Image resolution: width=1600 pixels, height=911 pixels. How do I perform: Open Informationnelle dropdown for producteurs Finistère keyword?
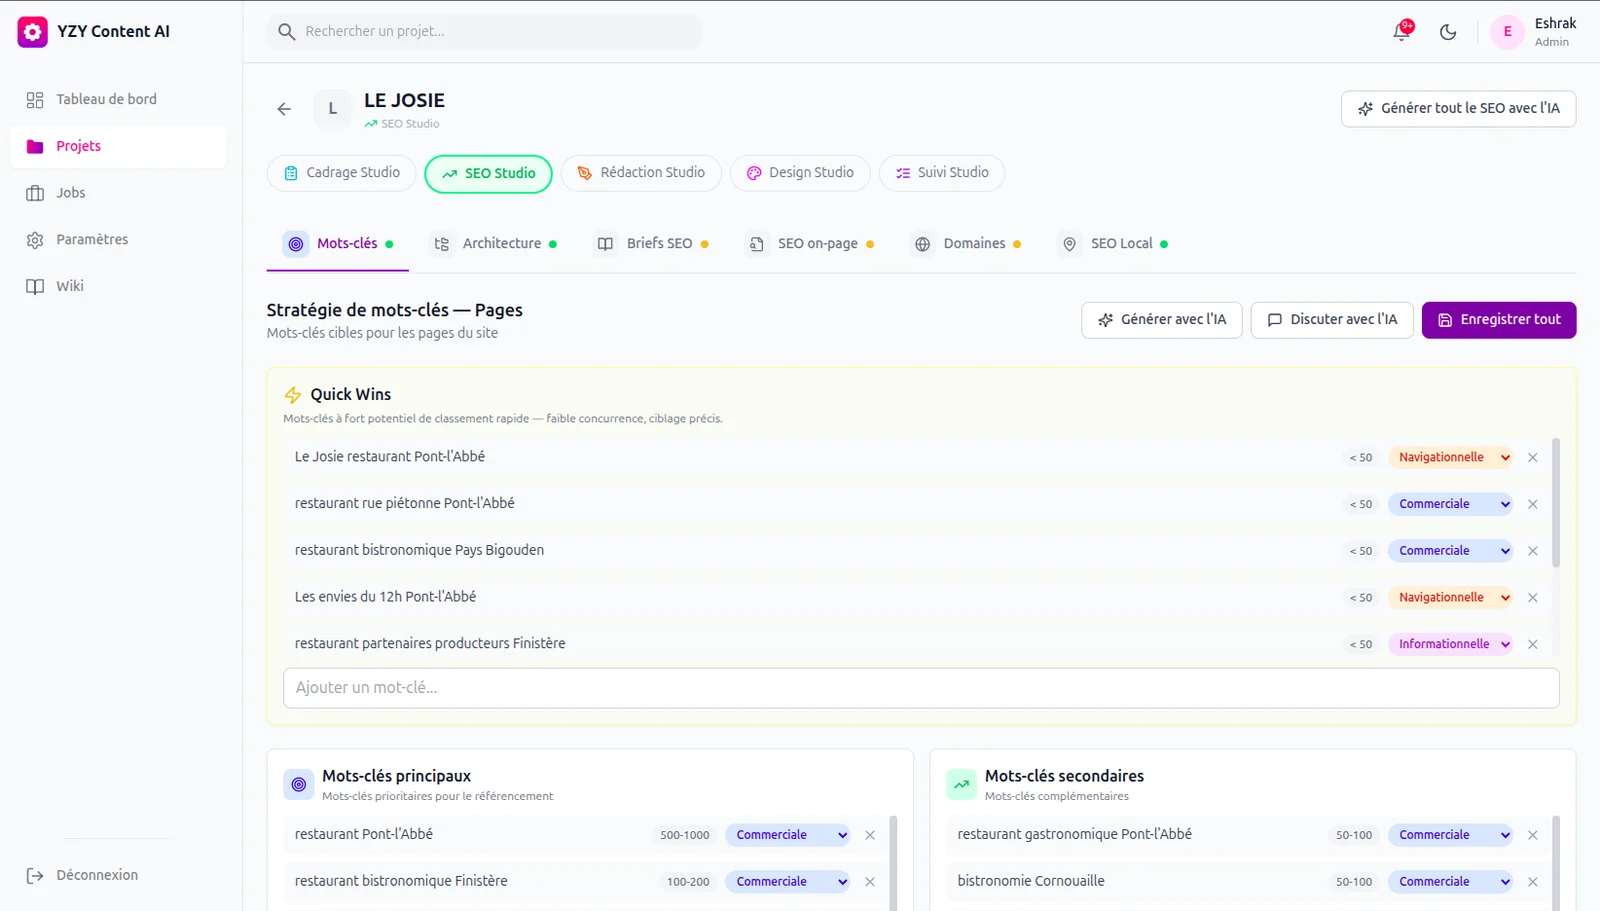pyautogui.click(x=1450, y=645)
